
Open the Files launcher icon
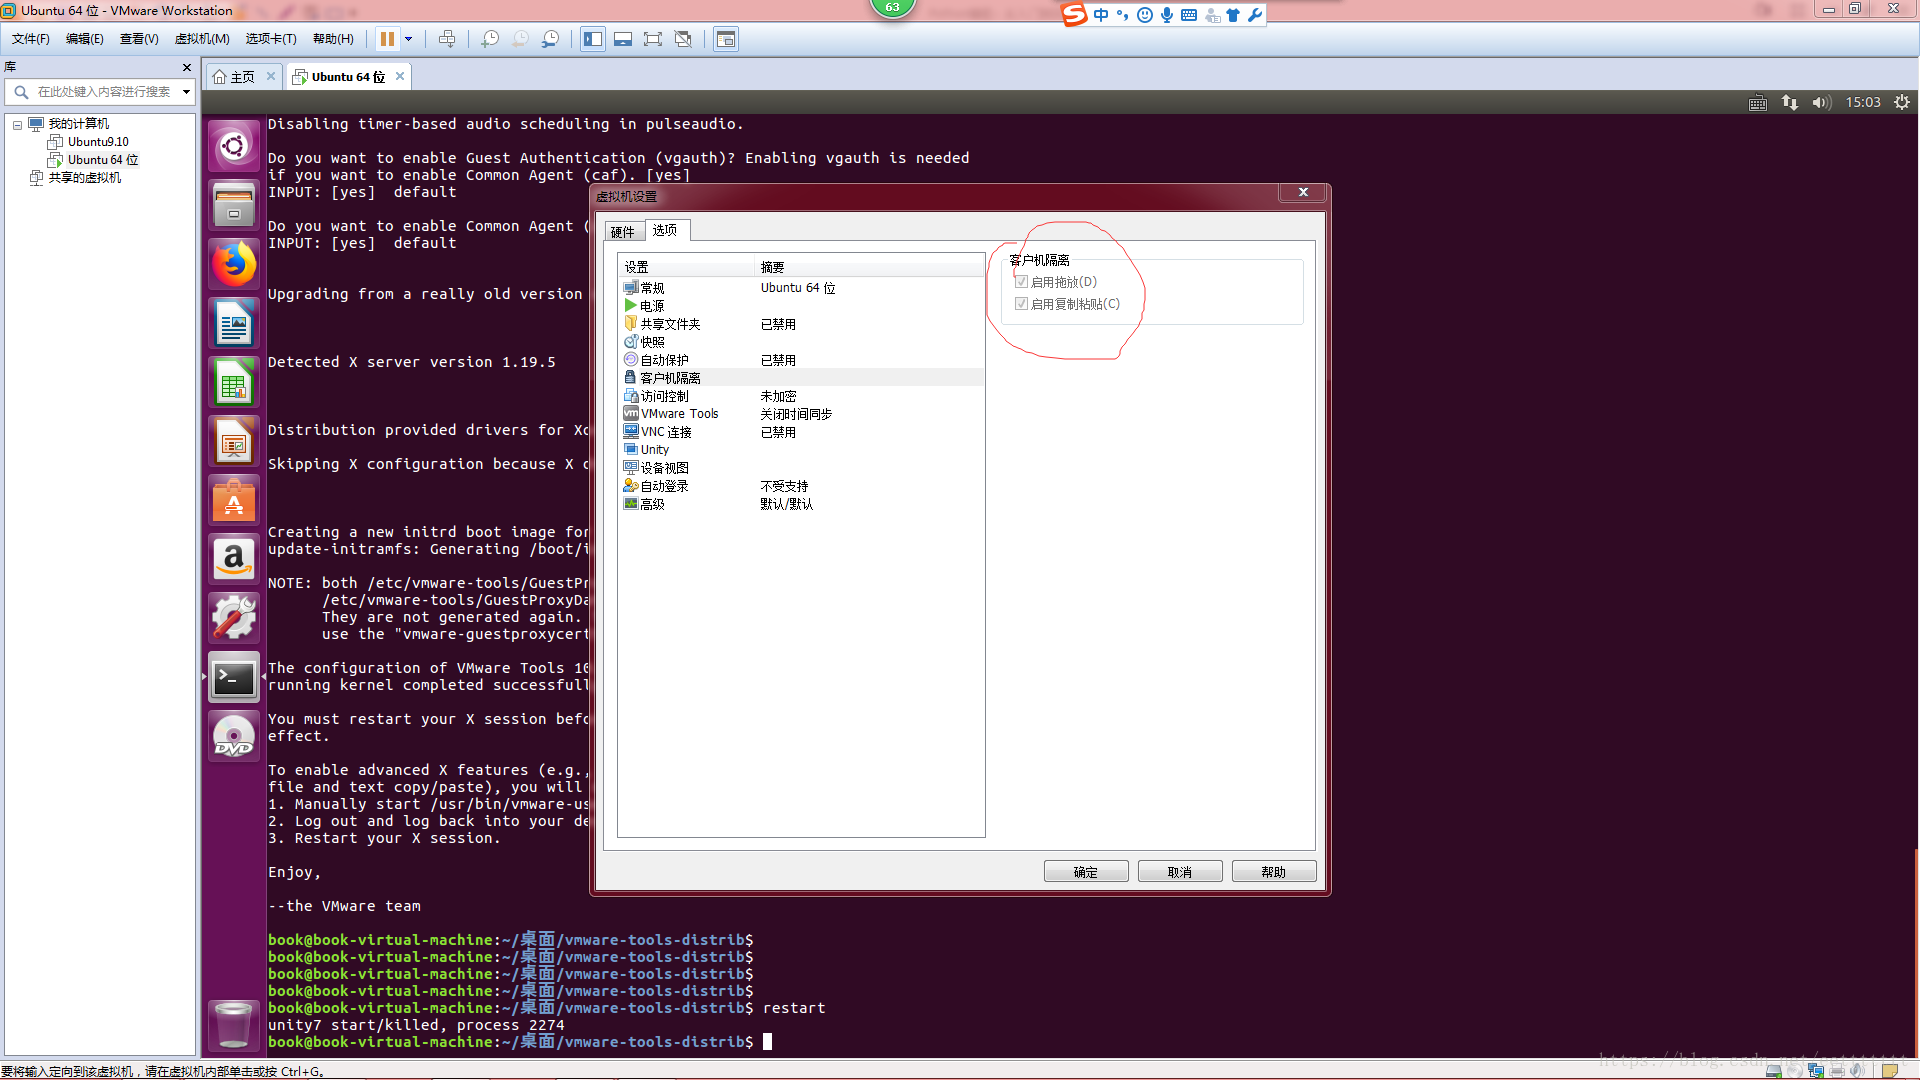tap(234, 205)
